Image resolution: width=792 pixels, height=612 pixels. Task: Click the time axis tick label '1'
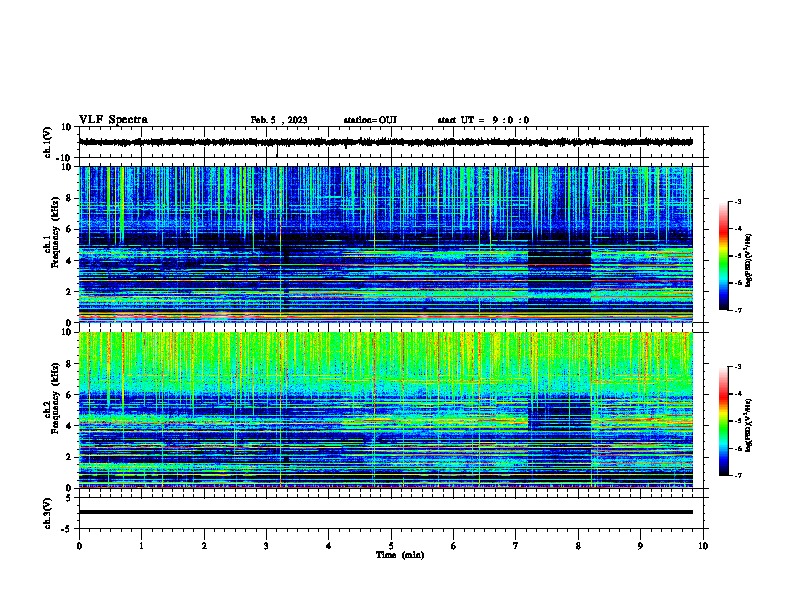tap(141, 546)
